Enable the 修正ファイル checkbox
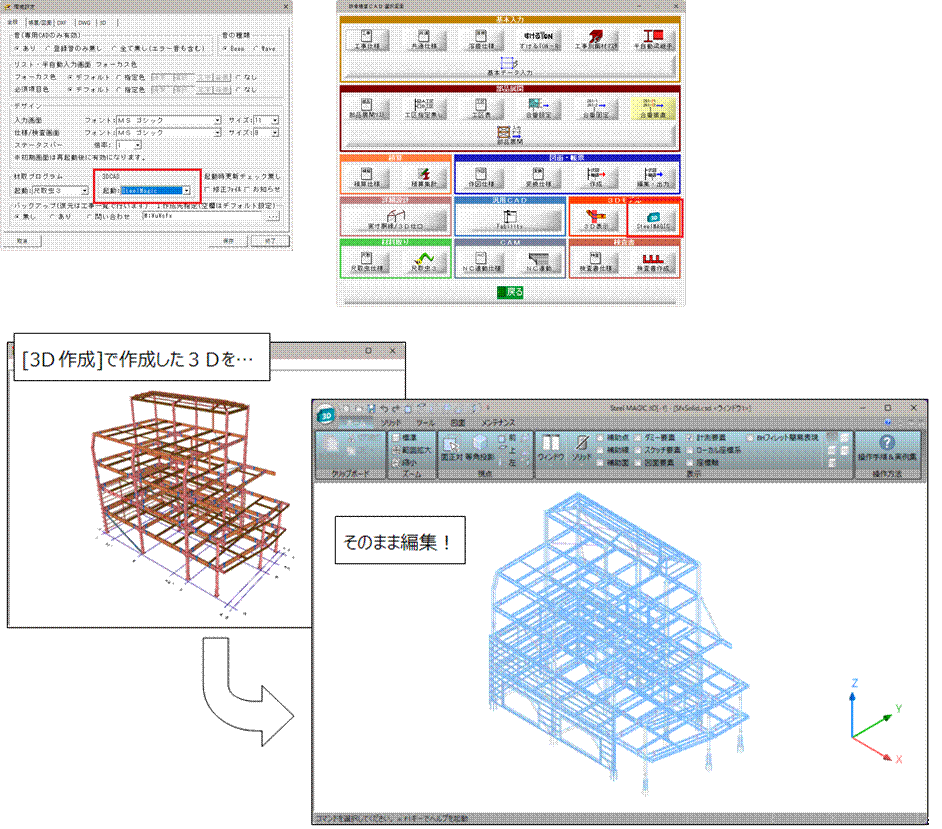The height and width of the screenshot is (829, 942). 206,189
